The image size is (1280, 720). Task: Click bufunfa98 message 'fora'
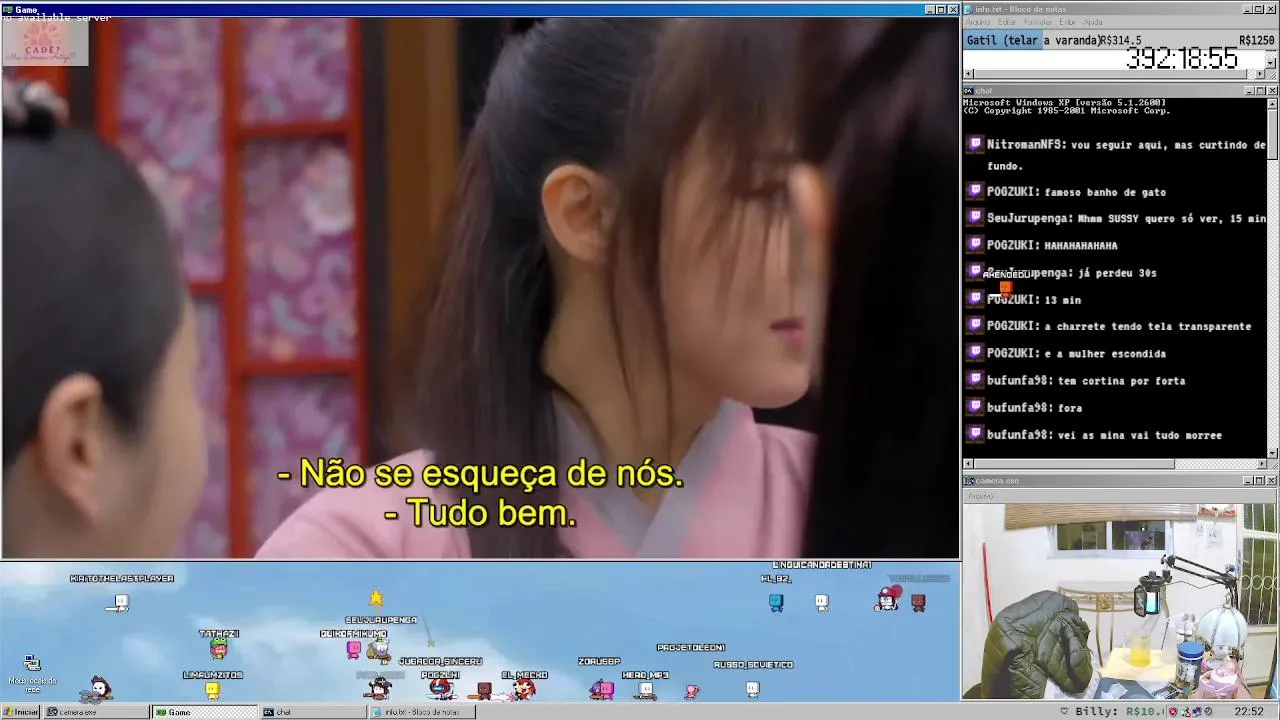(1070, 408)
